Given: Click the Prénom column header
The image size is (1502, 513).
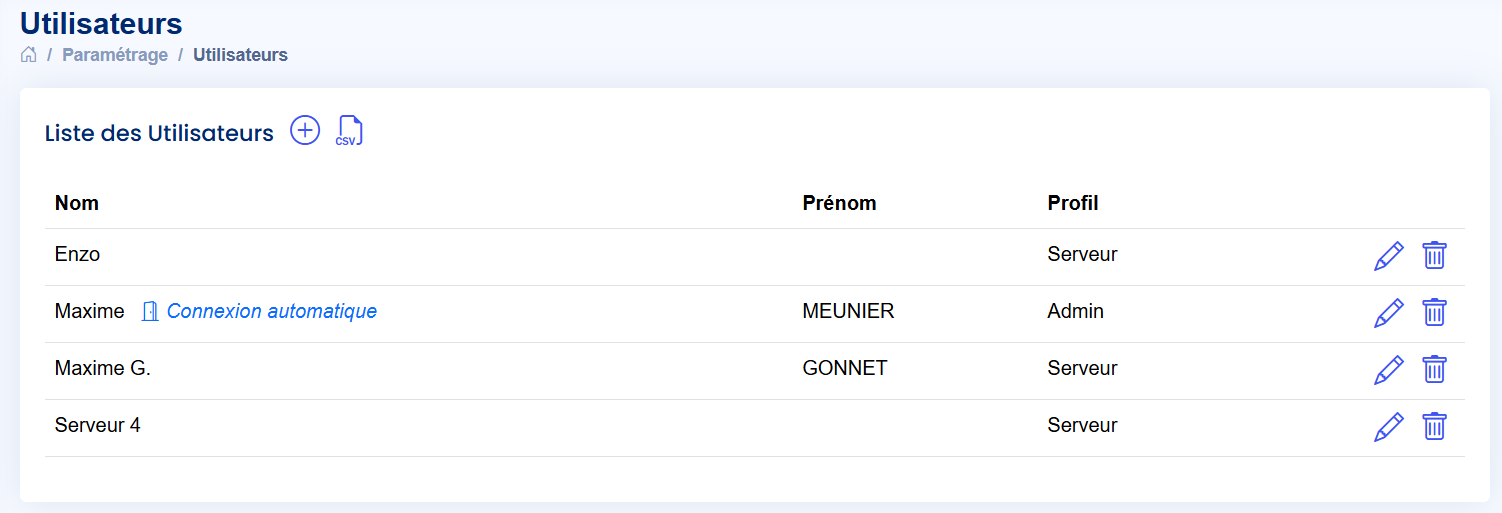Looking at the screenshot, I should [x=839, y=203].
